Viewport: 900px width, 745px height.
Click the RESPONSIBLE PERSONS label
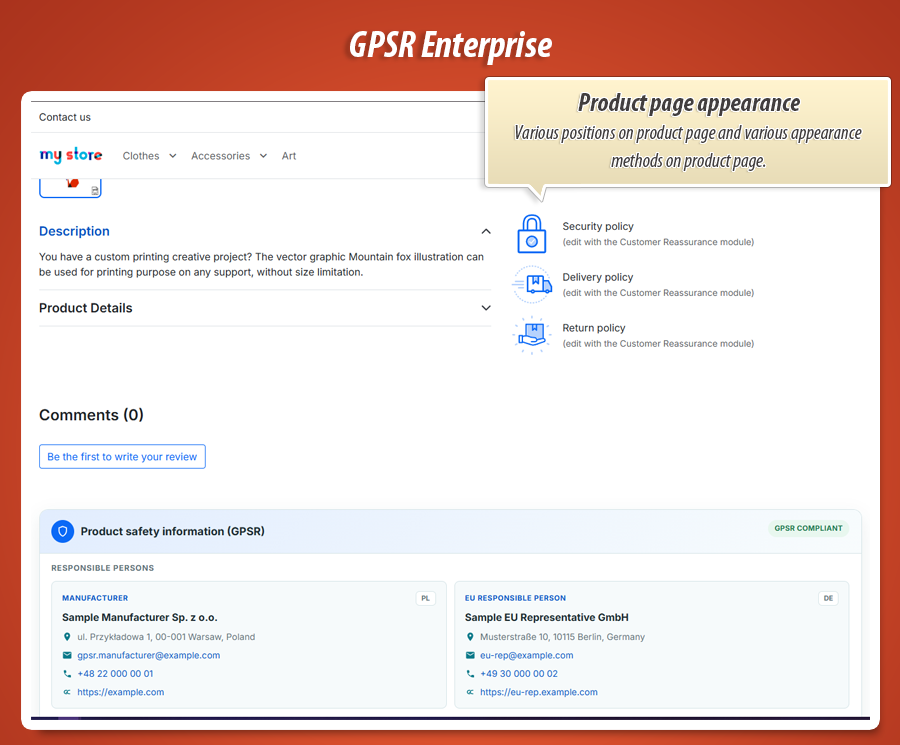click(x=103, y=568)
